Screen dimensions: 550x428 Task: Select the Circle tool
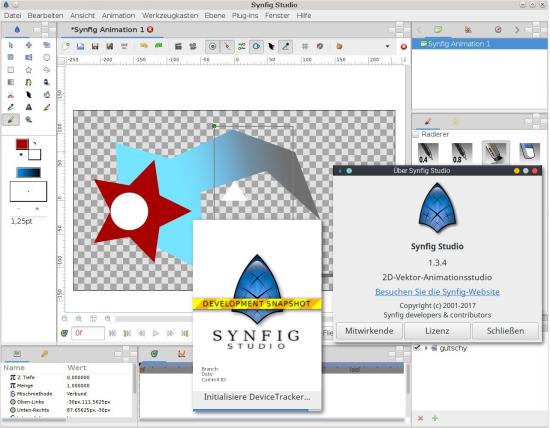[x=46, y=57]
